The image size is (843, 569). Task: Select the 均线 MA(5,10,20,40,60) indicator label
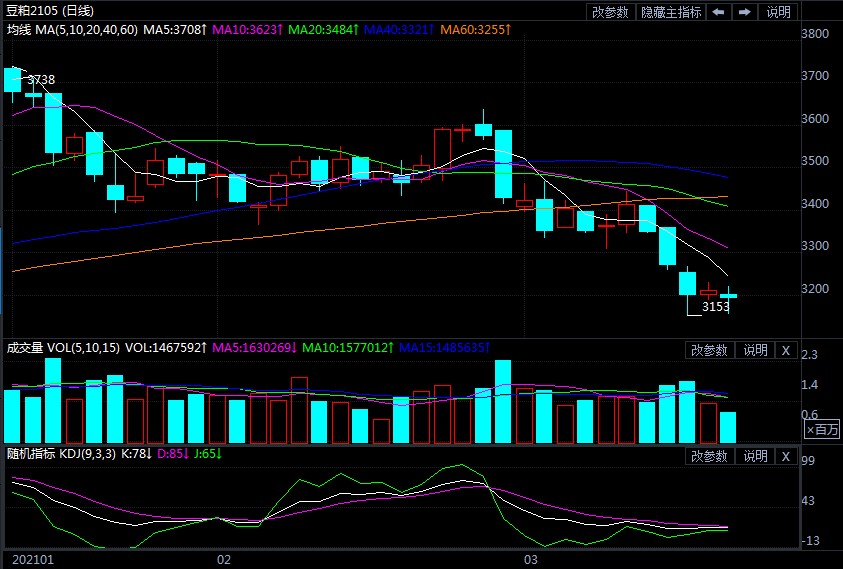point(72,31)
